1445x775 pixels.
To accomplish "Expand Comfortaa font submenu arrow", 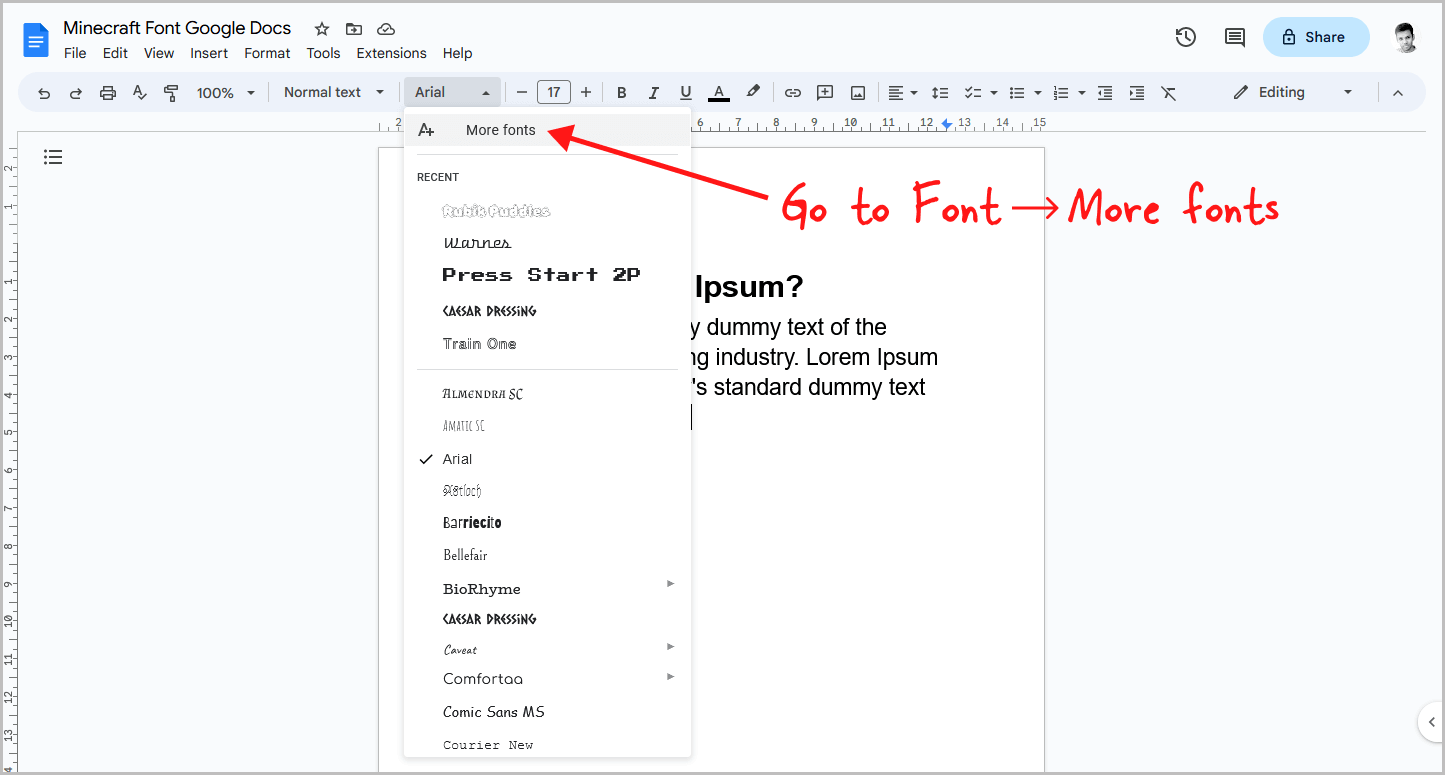I will [671, 677].
